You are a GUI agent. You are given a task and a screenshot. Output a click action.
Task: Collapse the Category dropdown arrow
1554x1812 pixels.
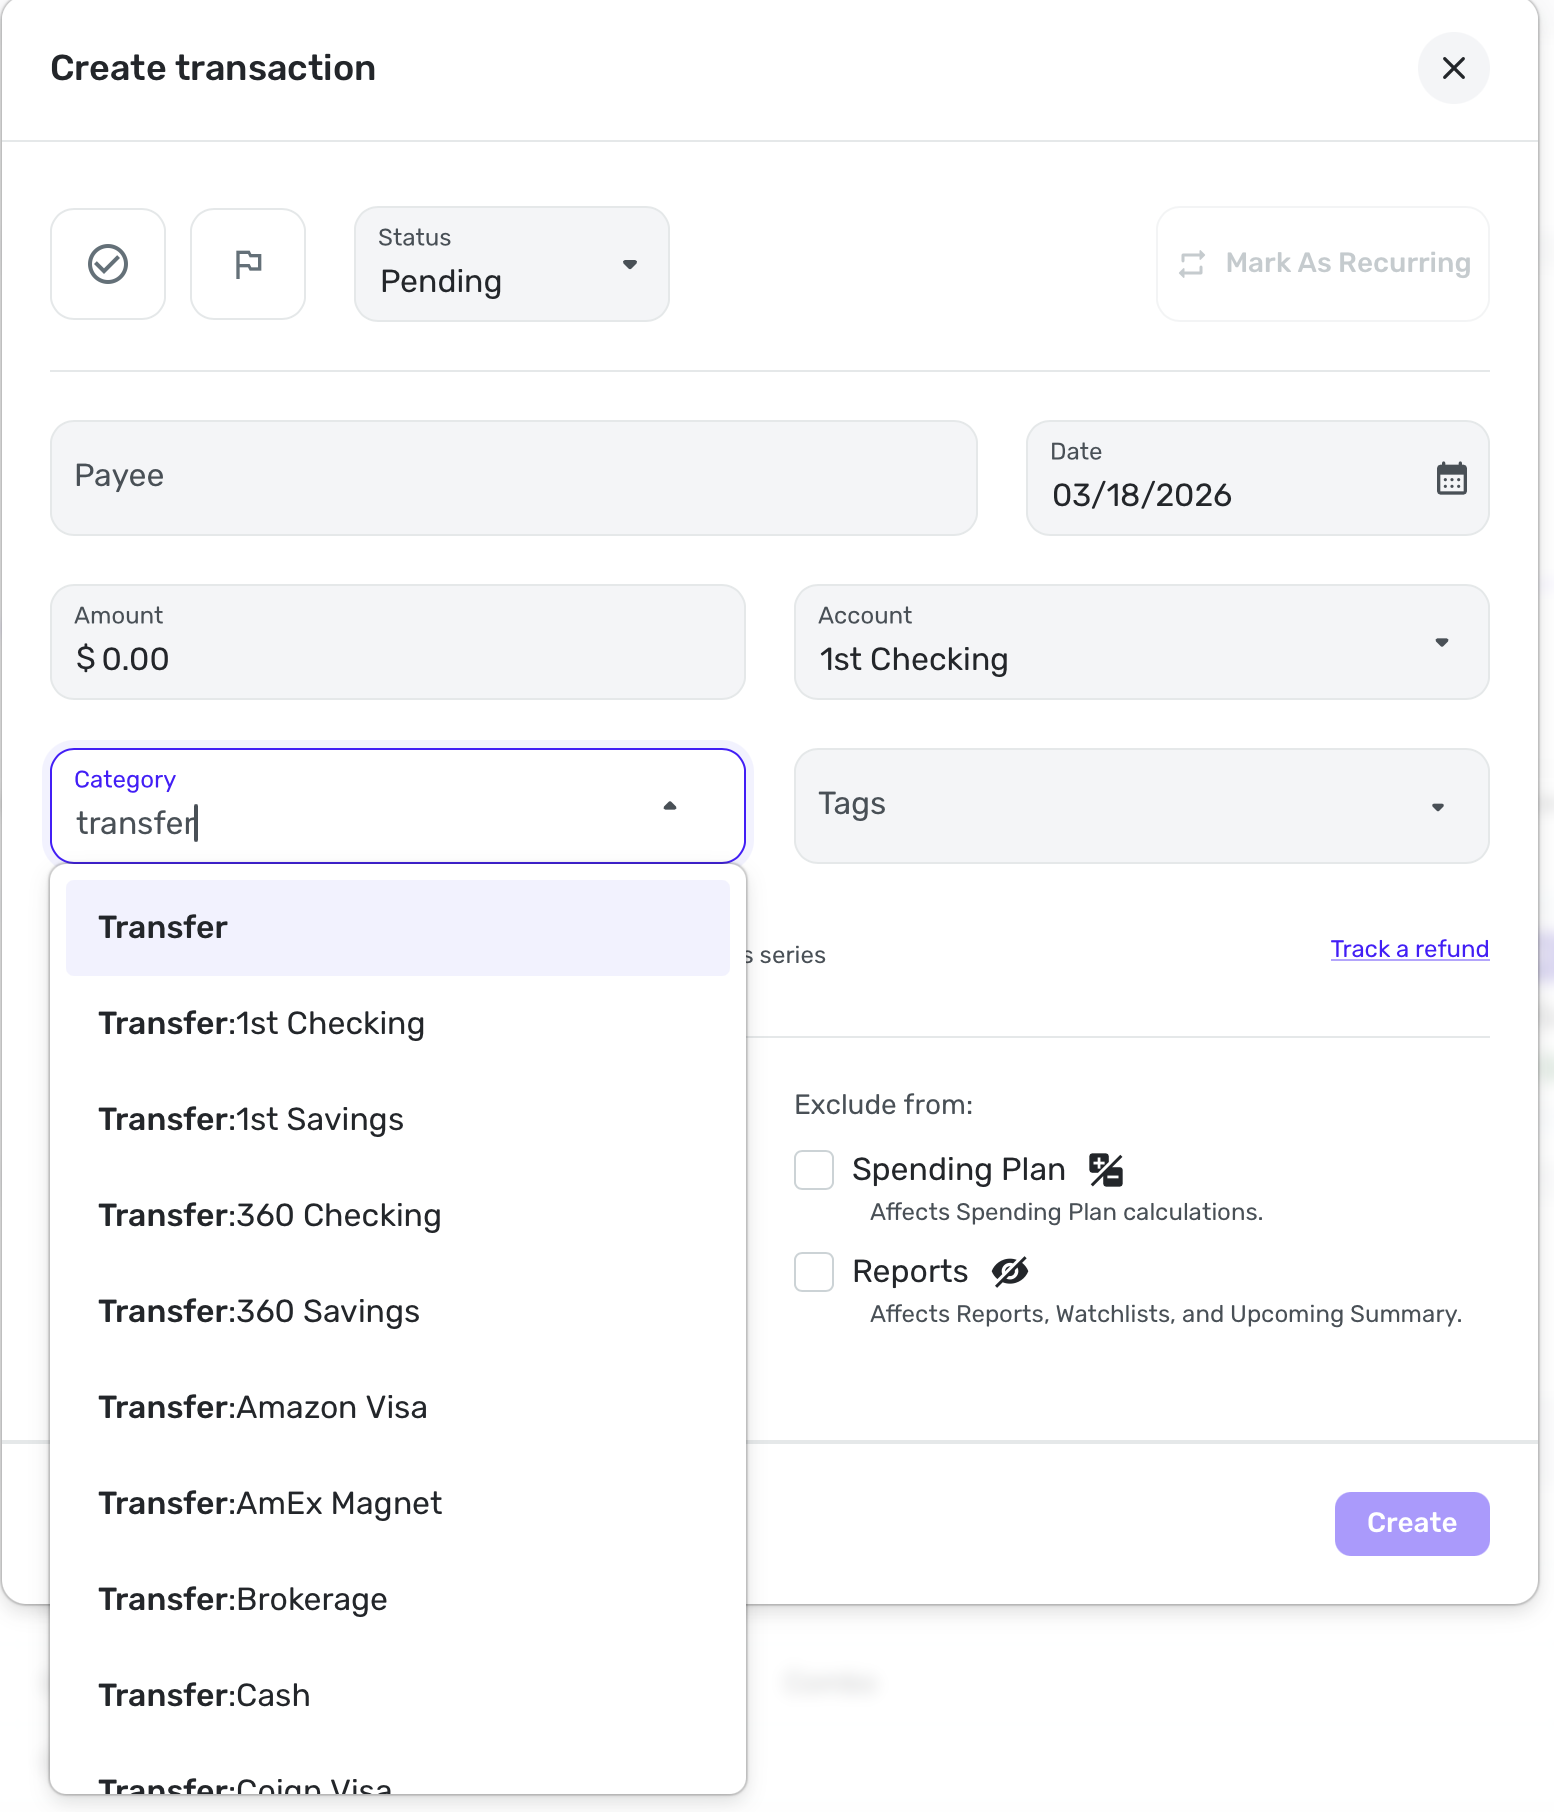(670, 806)
